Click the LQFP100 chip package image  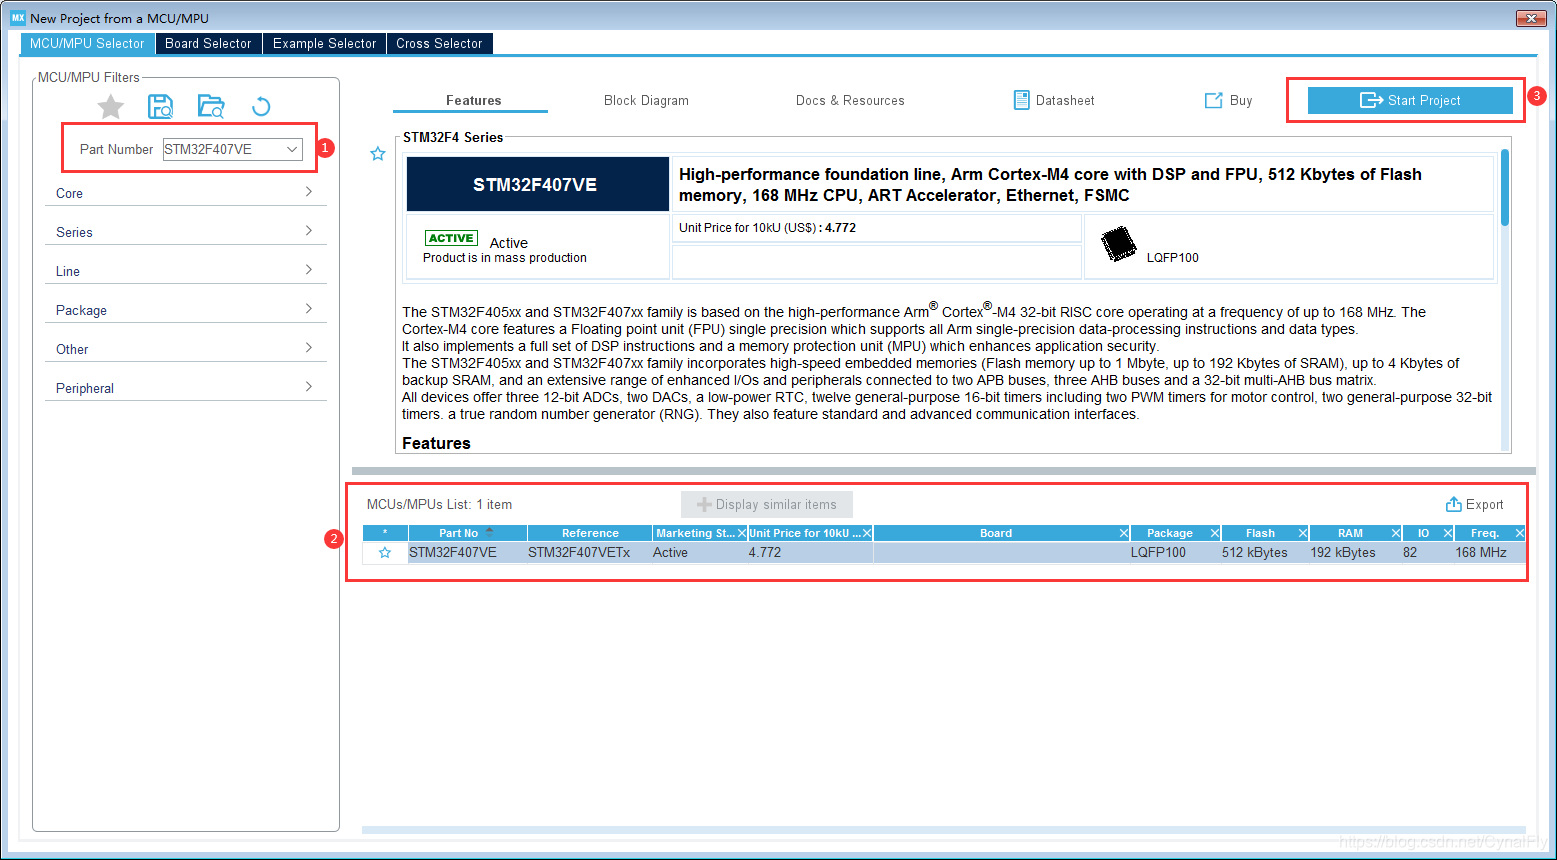pos(1119,244)
